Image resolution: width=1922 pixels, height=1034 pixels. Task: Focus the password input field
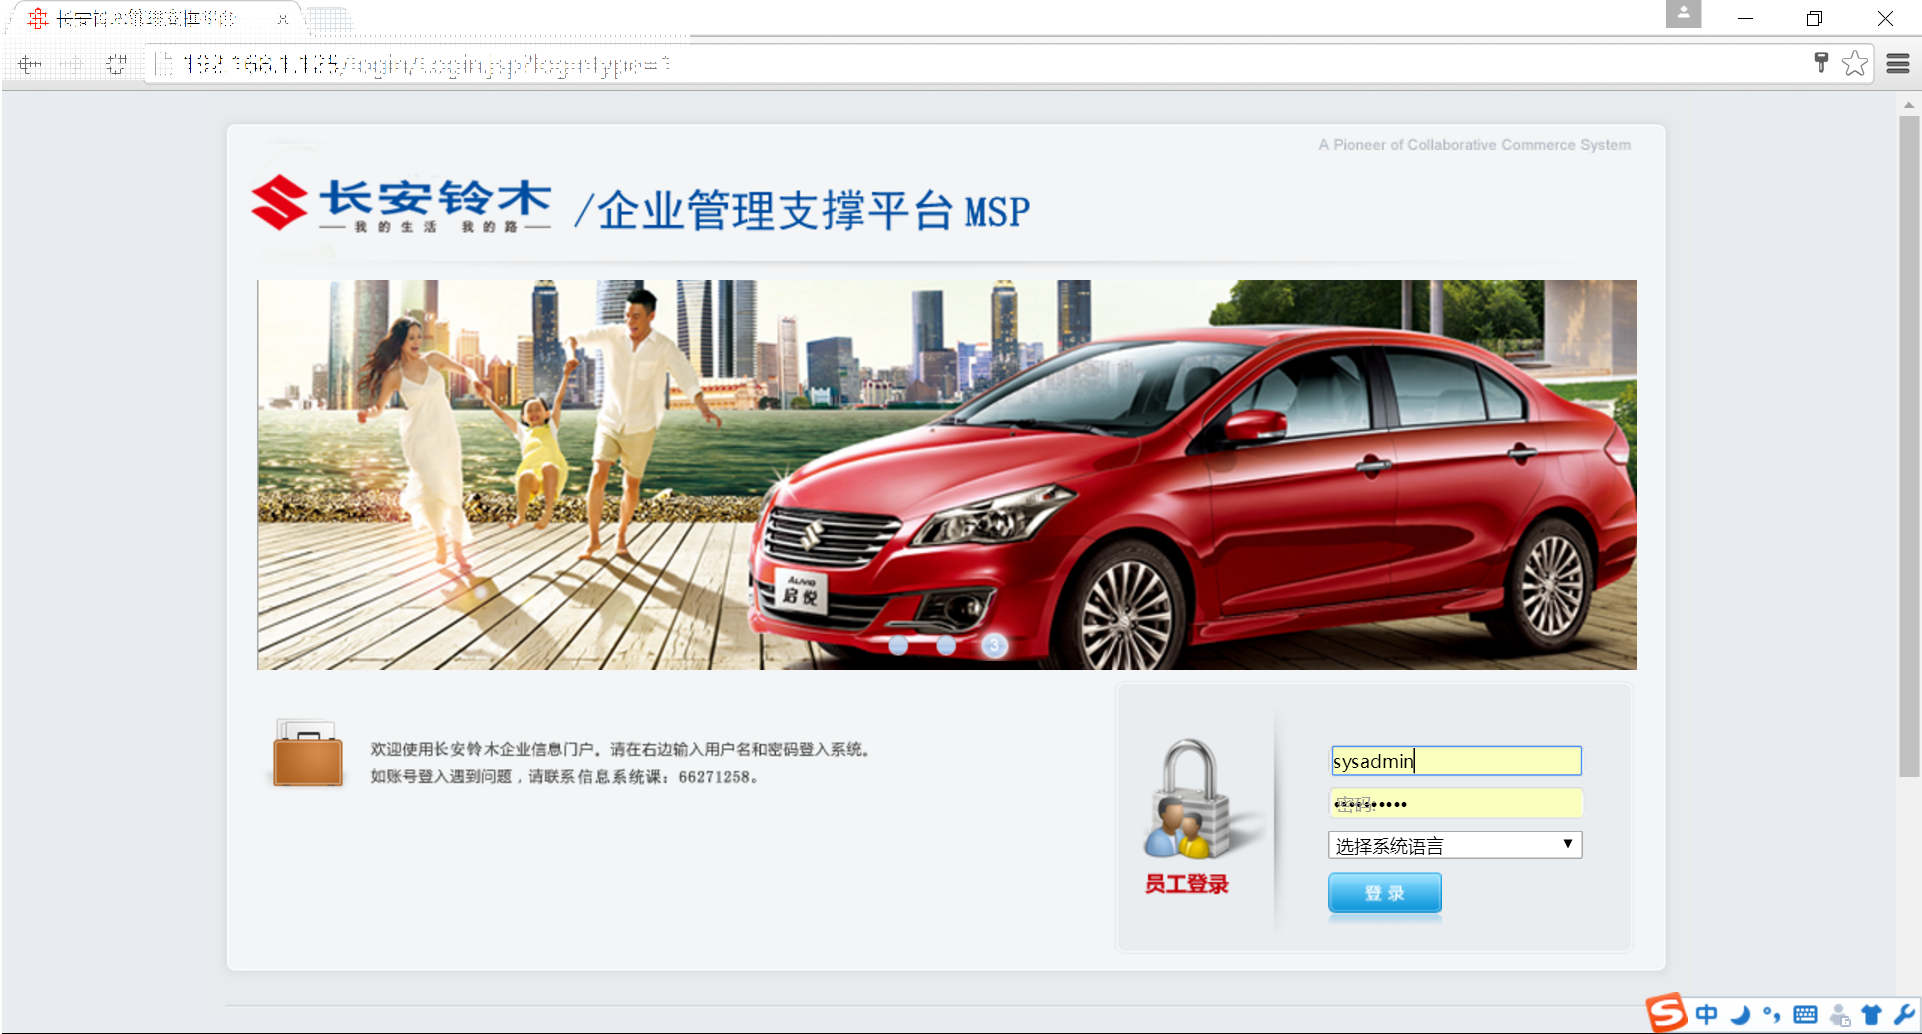click(1456, 803)
